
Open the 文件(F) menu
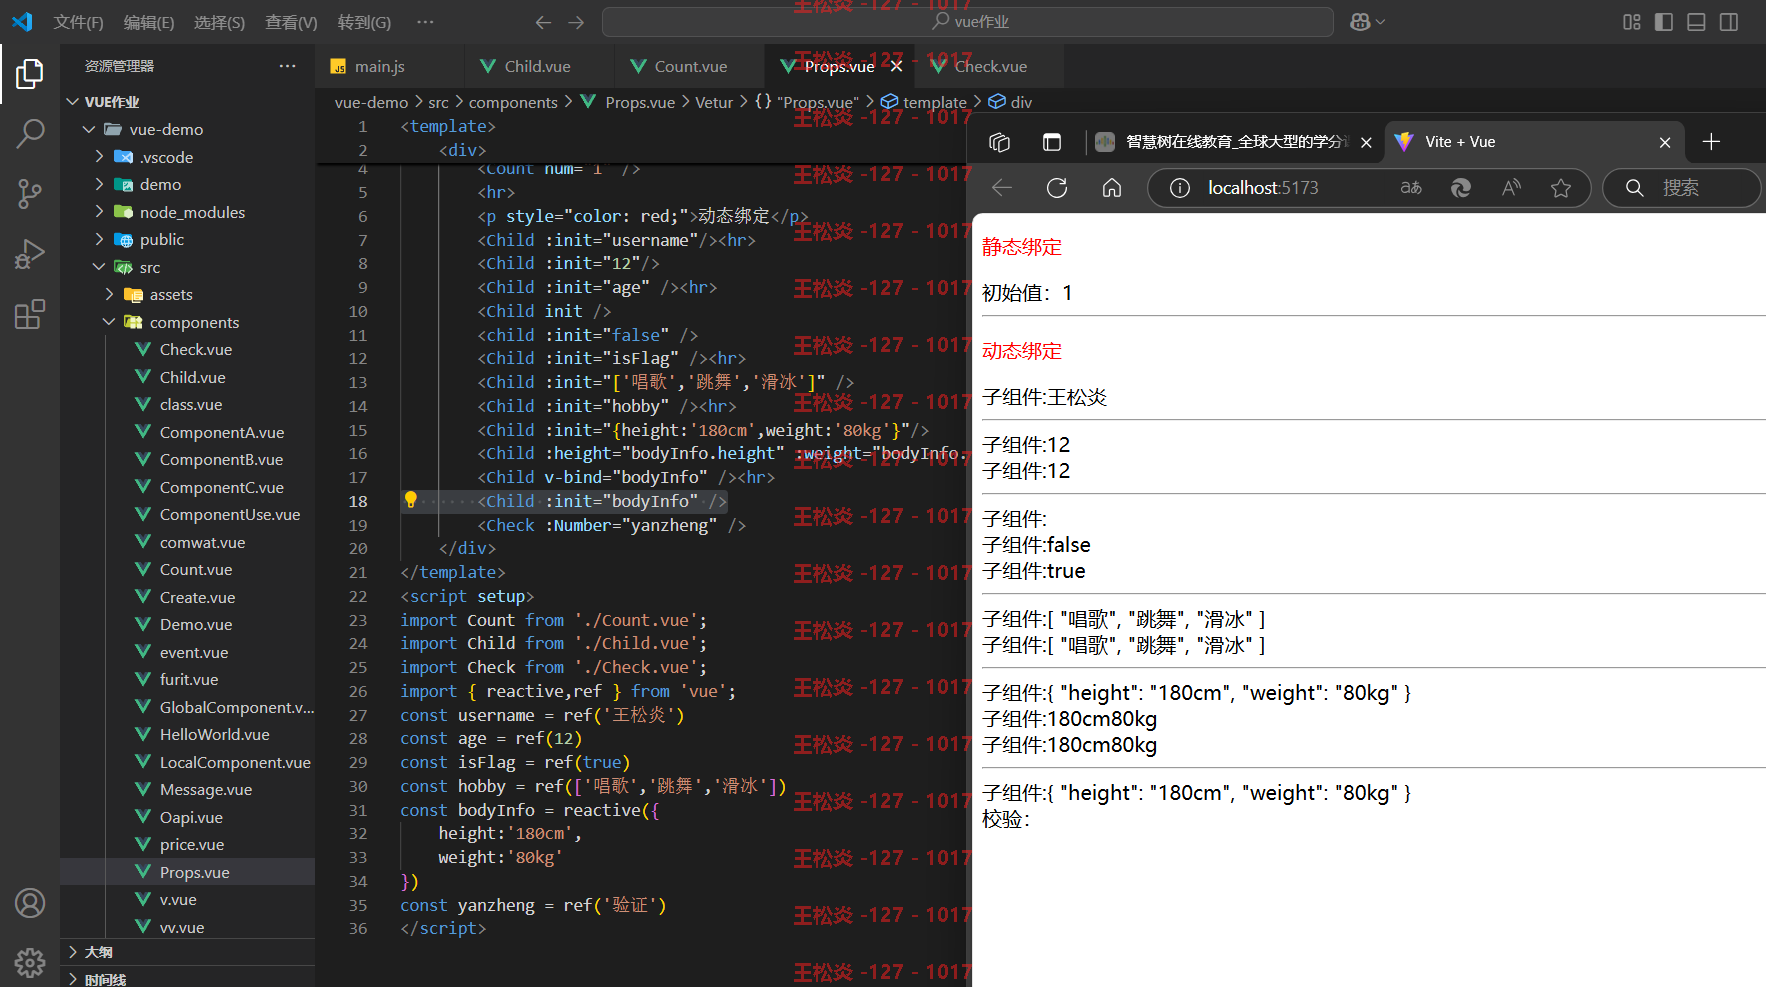point(78,22)
